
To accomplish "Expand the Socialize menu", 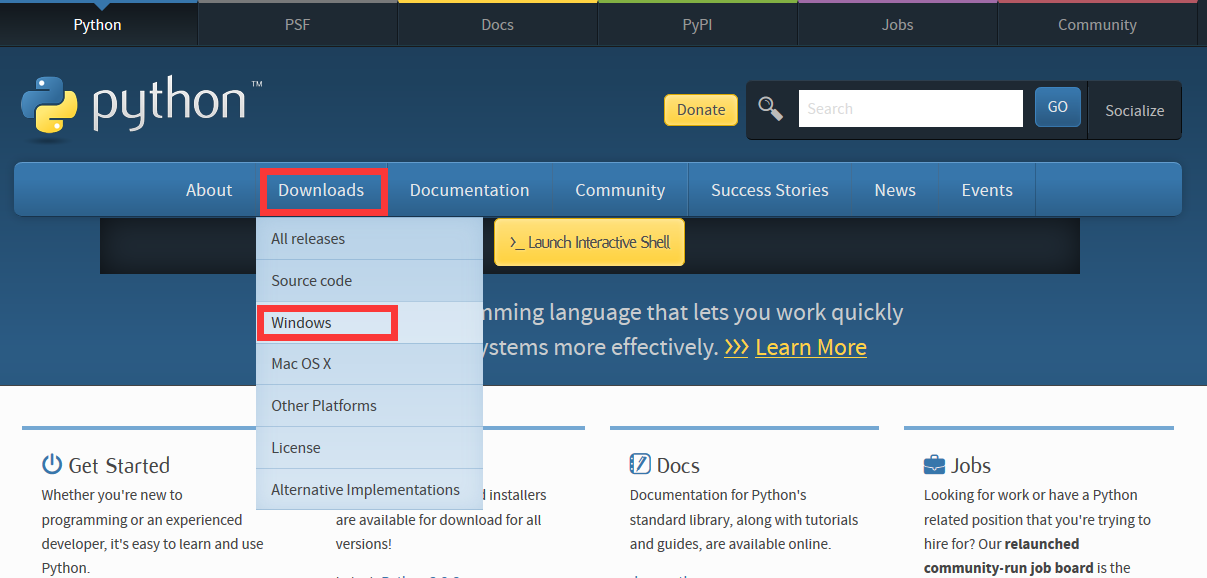I will (1134, 110).
